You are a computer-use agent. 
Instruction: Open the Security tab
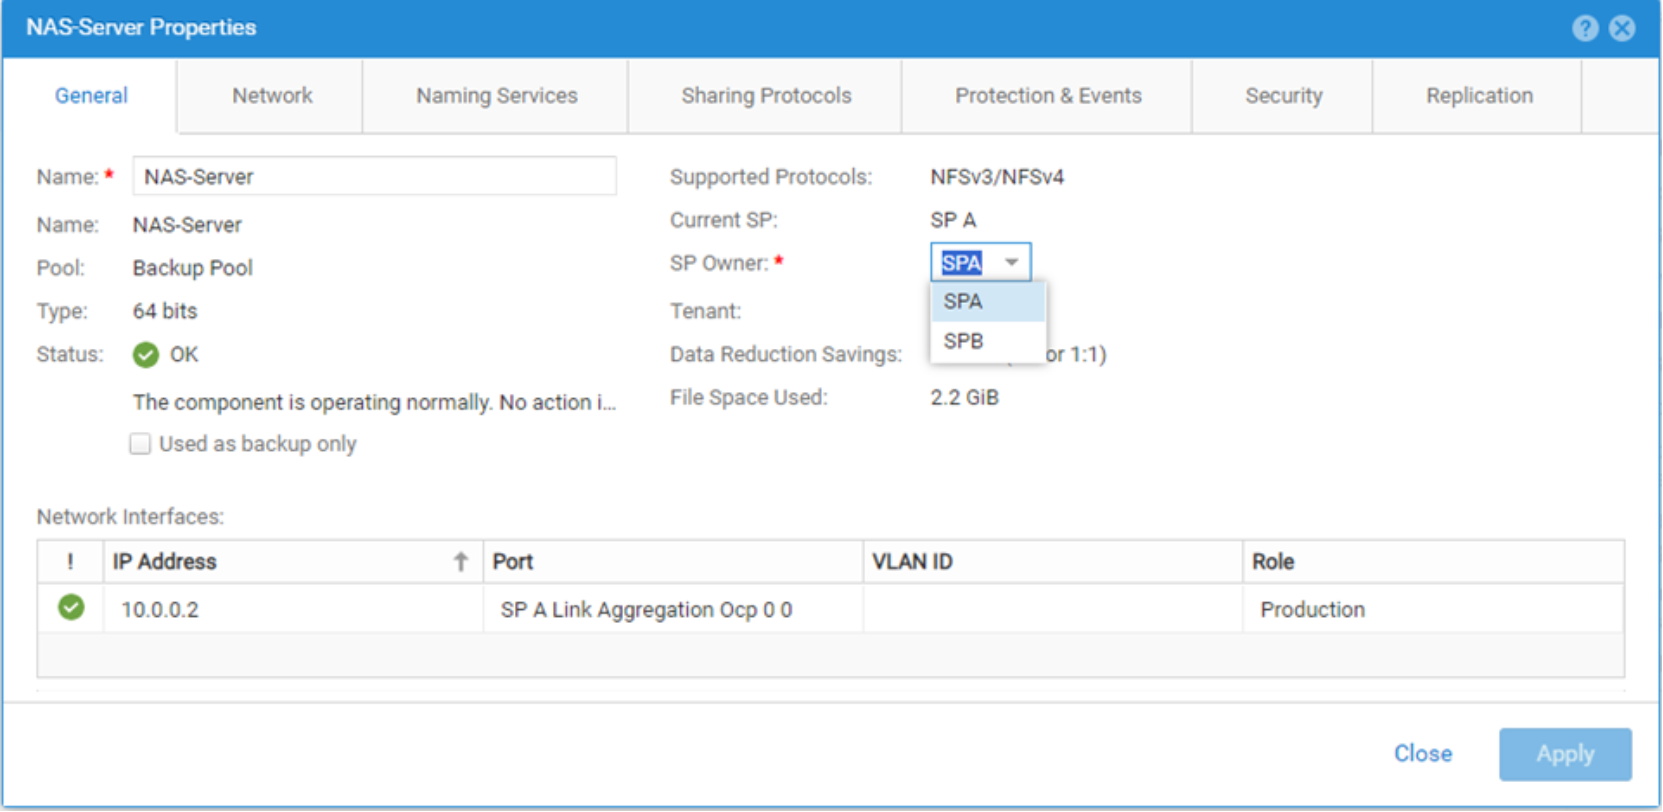click(x=1283, y=96)
